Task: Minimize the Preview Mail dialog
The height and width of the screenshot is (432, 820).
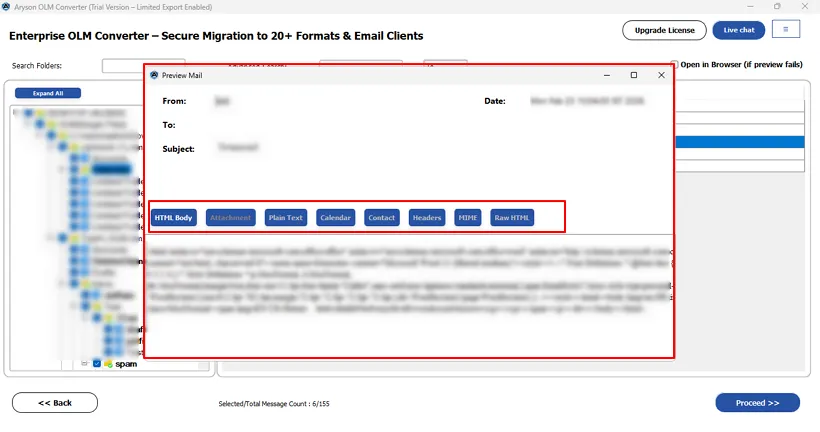Action: click(605, 75)
